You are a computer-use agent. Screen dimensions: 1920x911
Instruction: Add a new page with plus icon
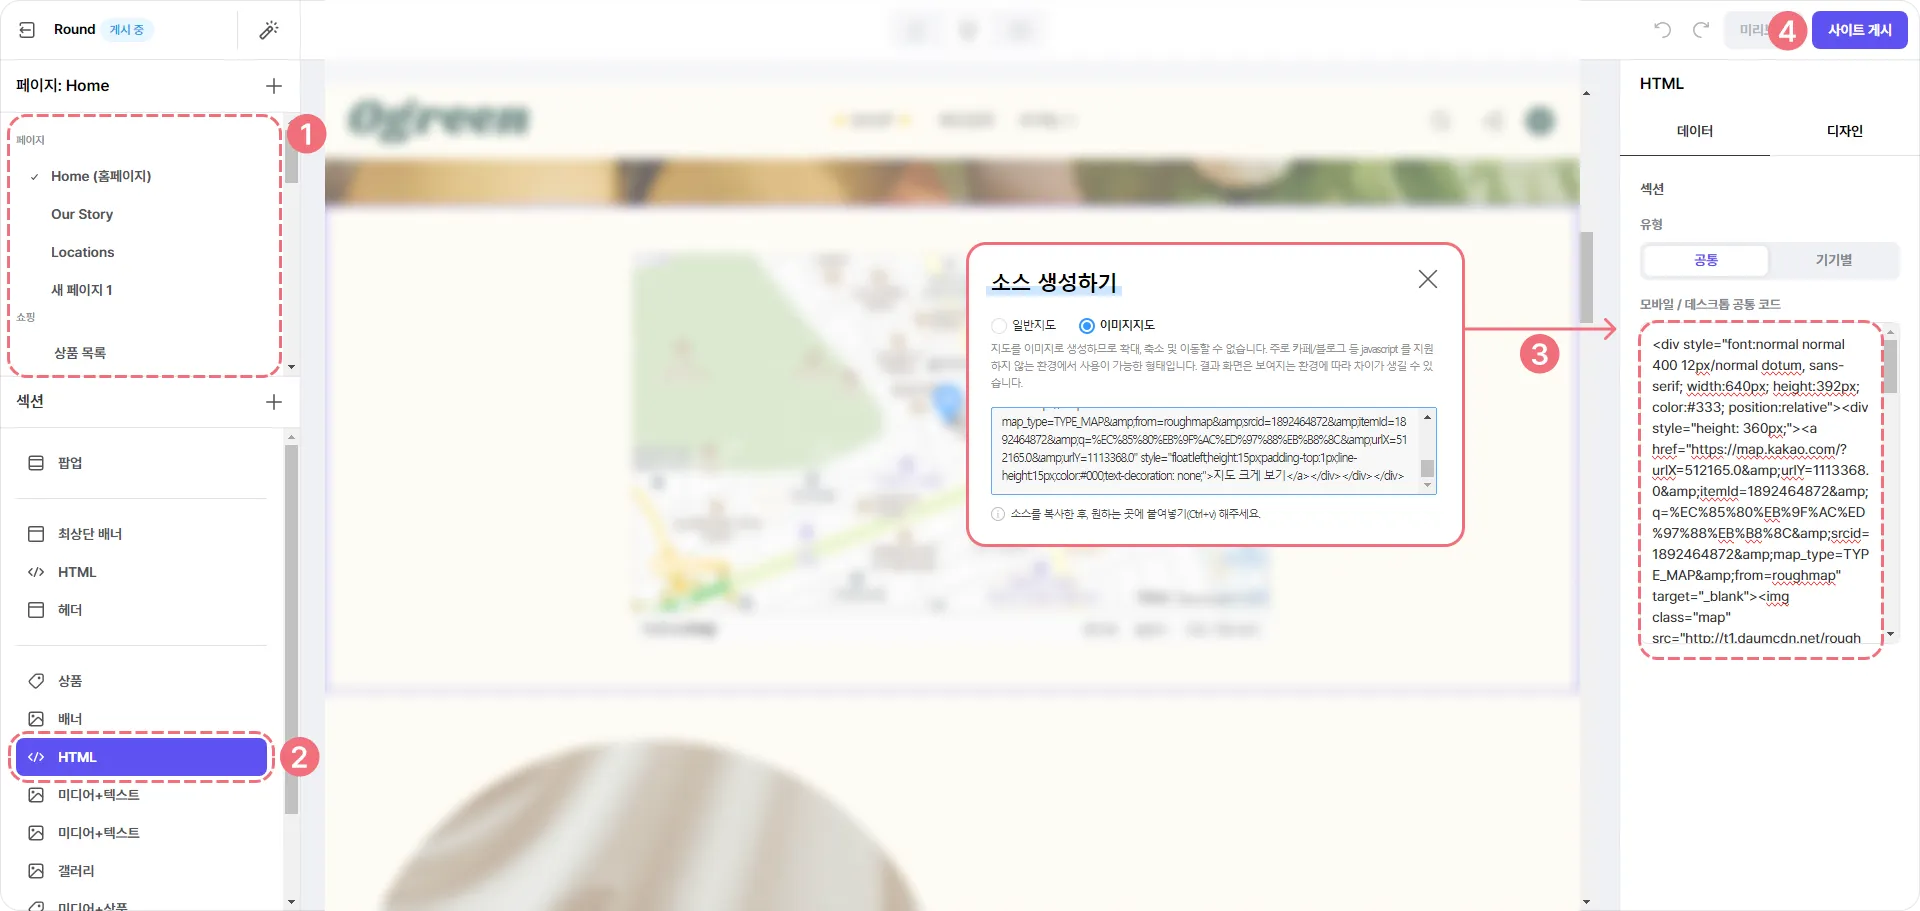pyautogui.click(x=274, y=86)
